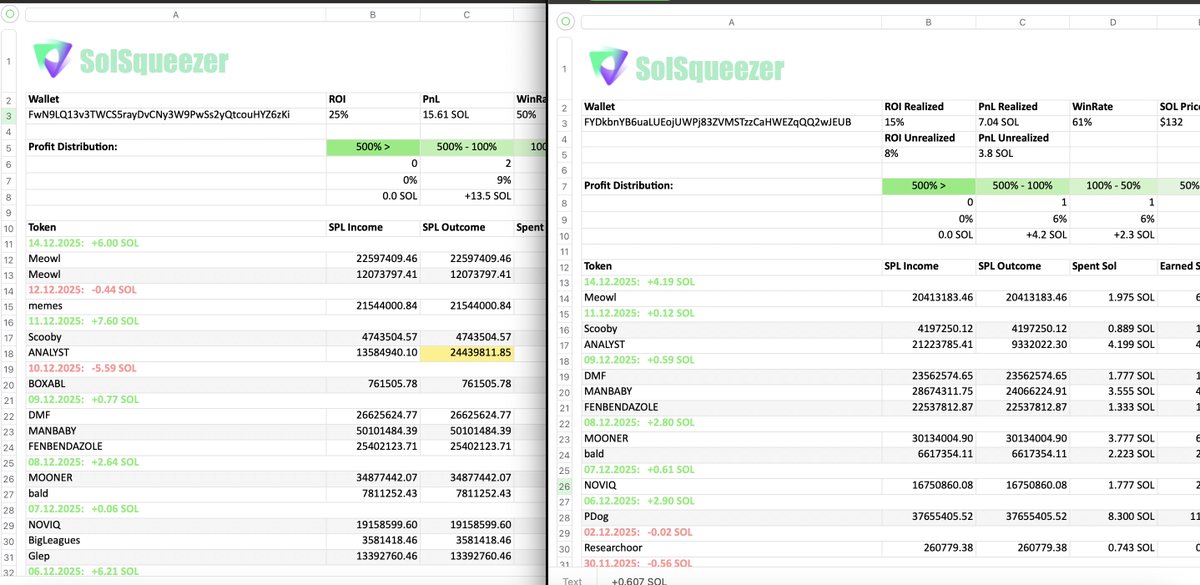Select the 'BigLeagues' token cell

(x=176, y=540)
